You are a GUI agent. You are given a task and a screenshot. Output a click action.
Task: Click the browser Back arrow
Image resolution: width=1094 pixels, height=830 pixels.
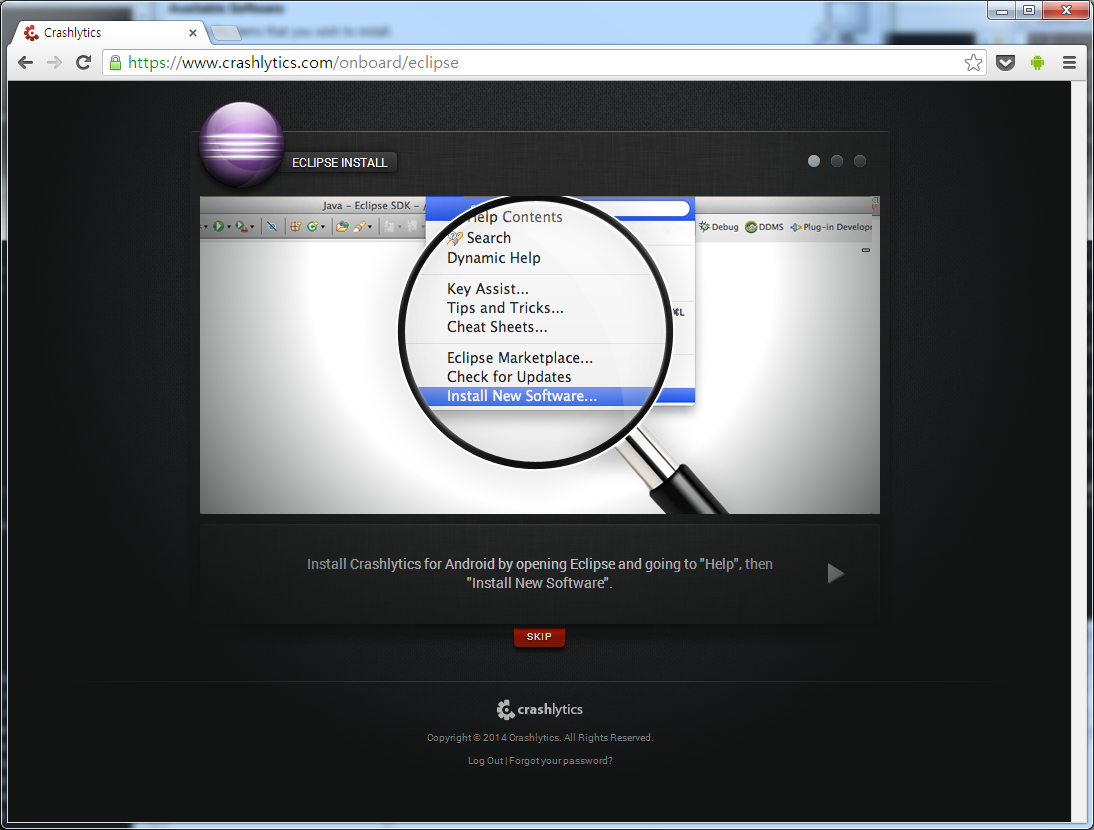coord(26,62)
